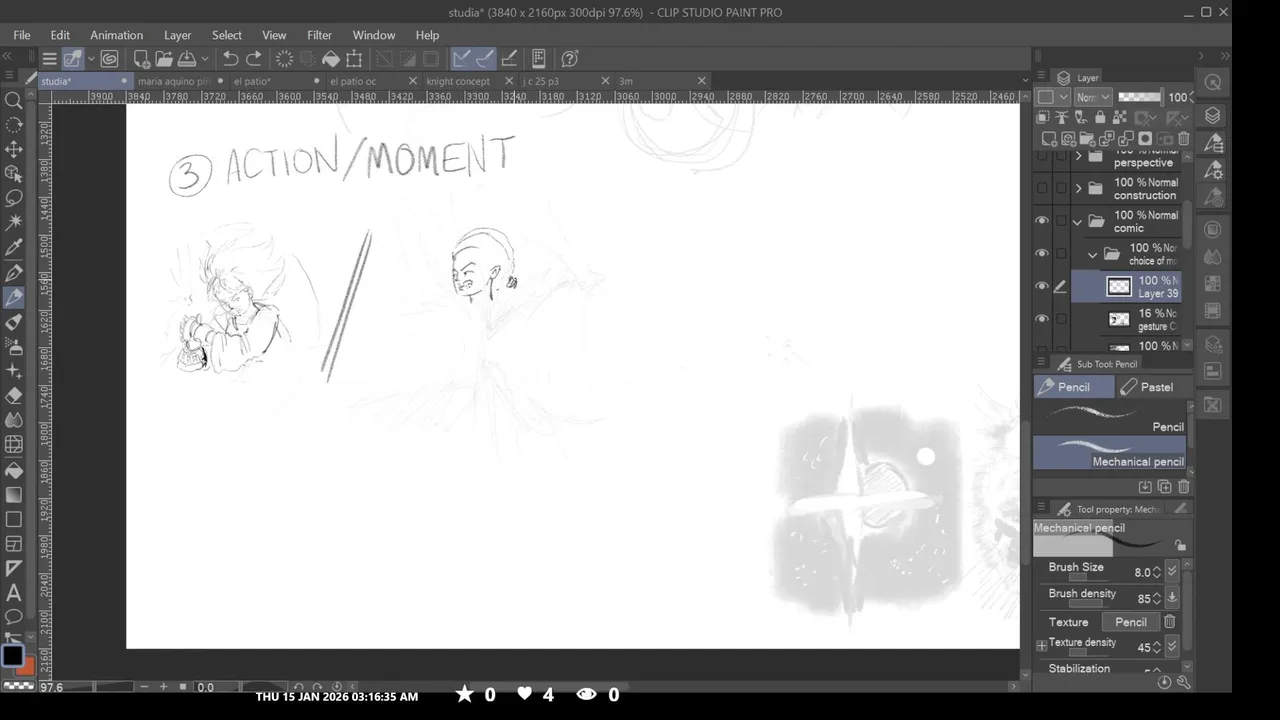Image resolution: width=1280 pixels, height=720 pixels.
Task: Hide Layer 39 visibility eye
Action: 1042,287
